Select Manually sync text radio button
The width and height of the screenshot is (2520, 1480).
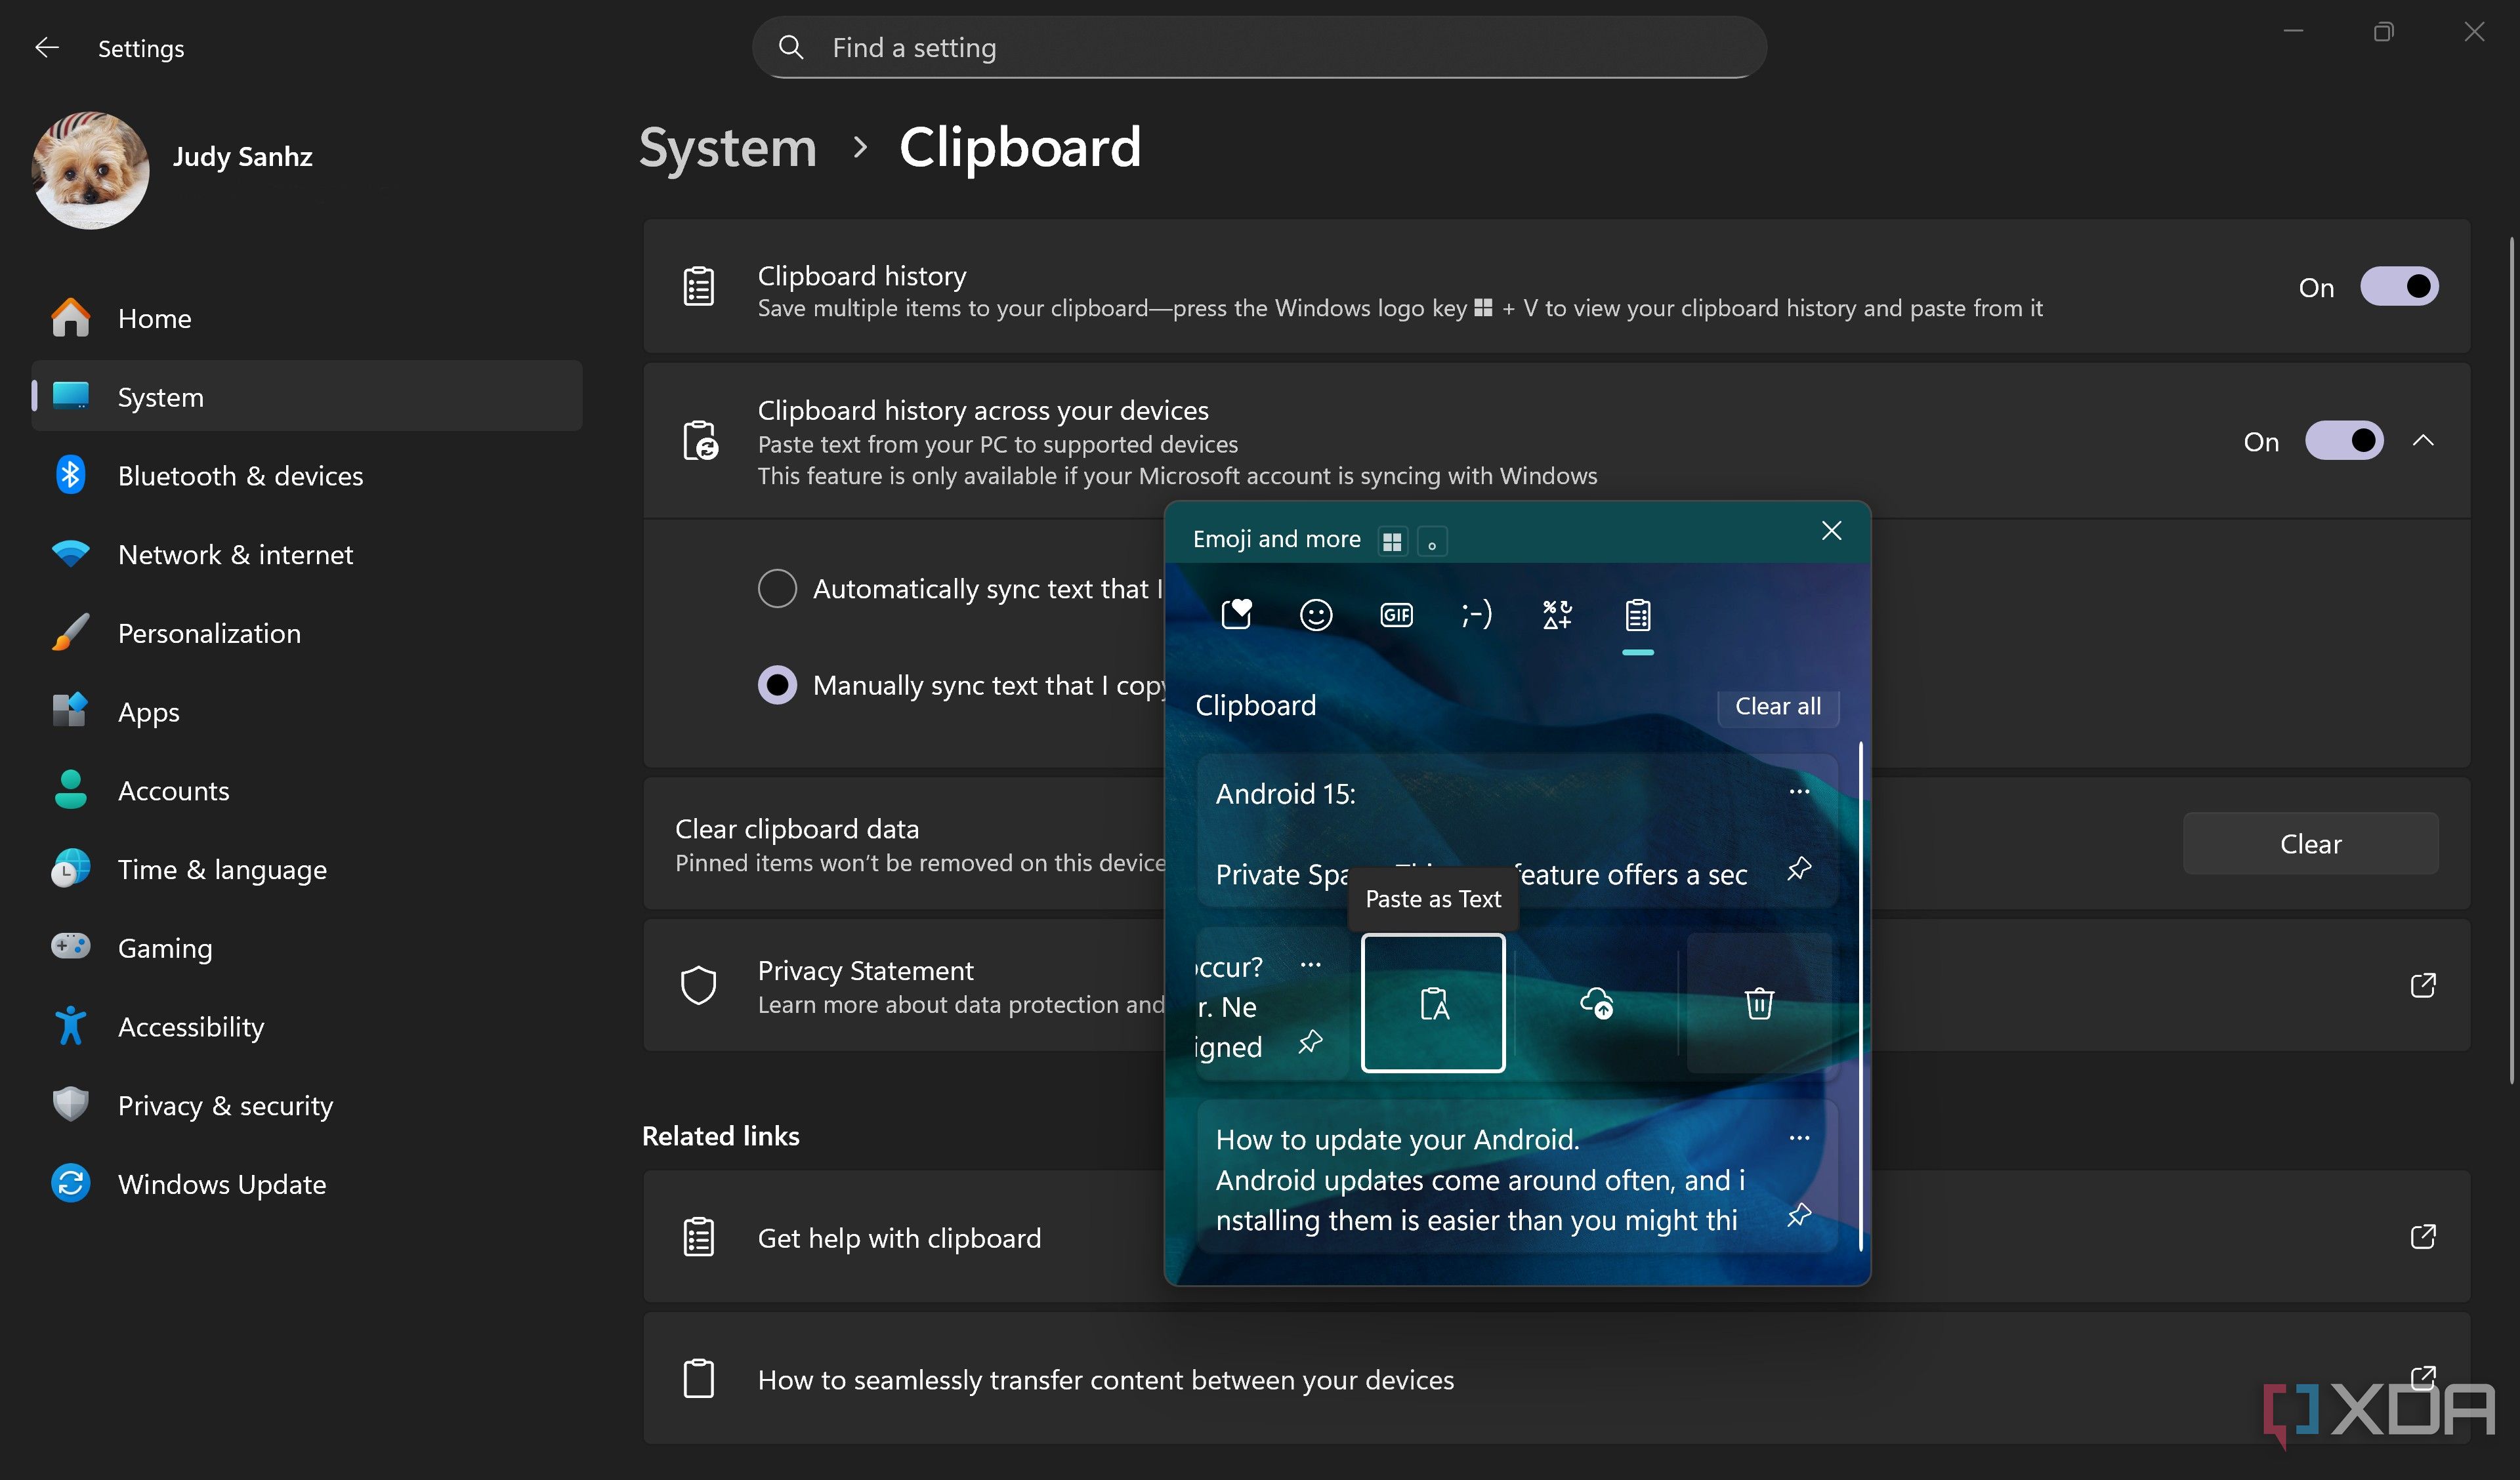777,685
